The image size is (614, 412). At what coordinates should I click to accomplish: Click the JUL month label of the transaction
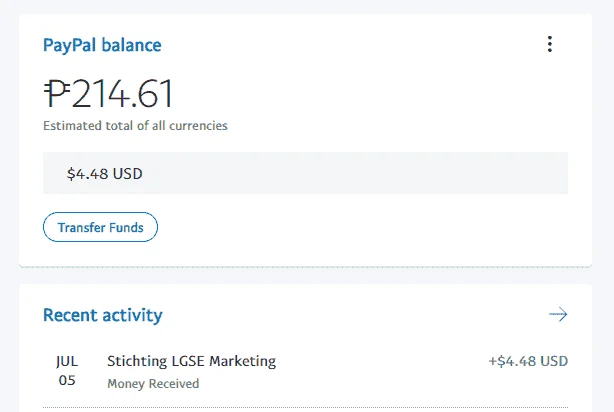(67, 361)
